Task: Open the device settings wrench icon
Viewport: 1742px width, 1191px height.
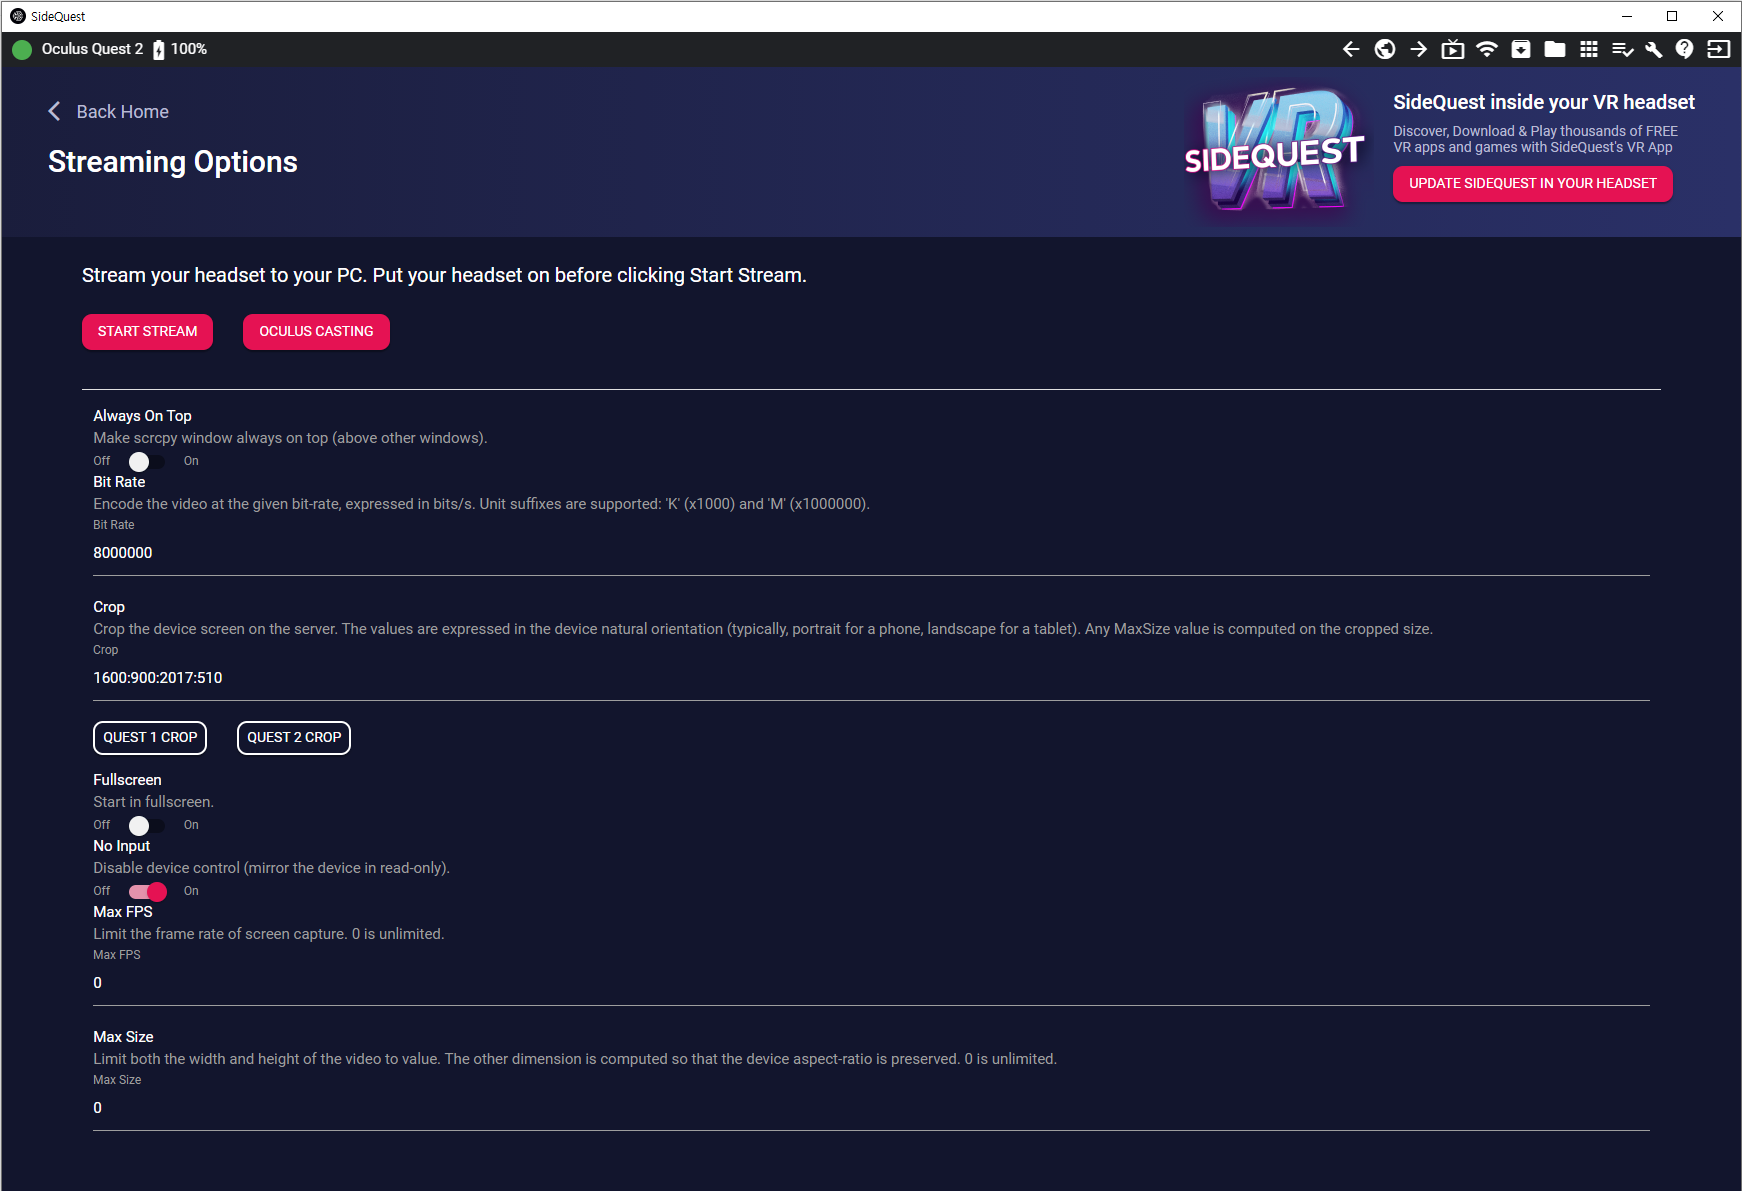Action: click(x=1653, y=49)
